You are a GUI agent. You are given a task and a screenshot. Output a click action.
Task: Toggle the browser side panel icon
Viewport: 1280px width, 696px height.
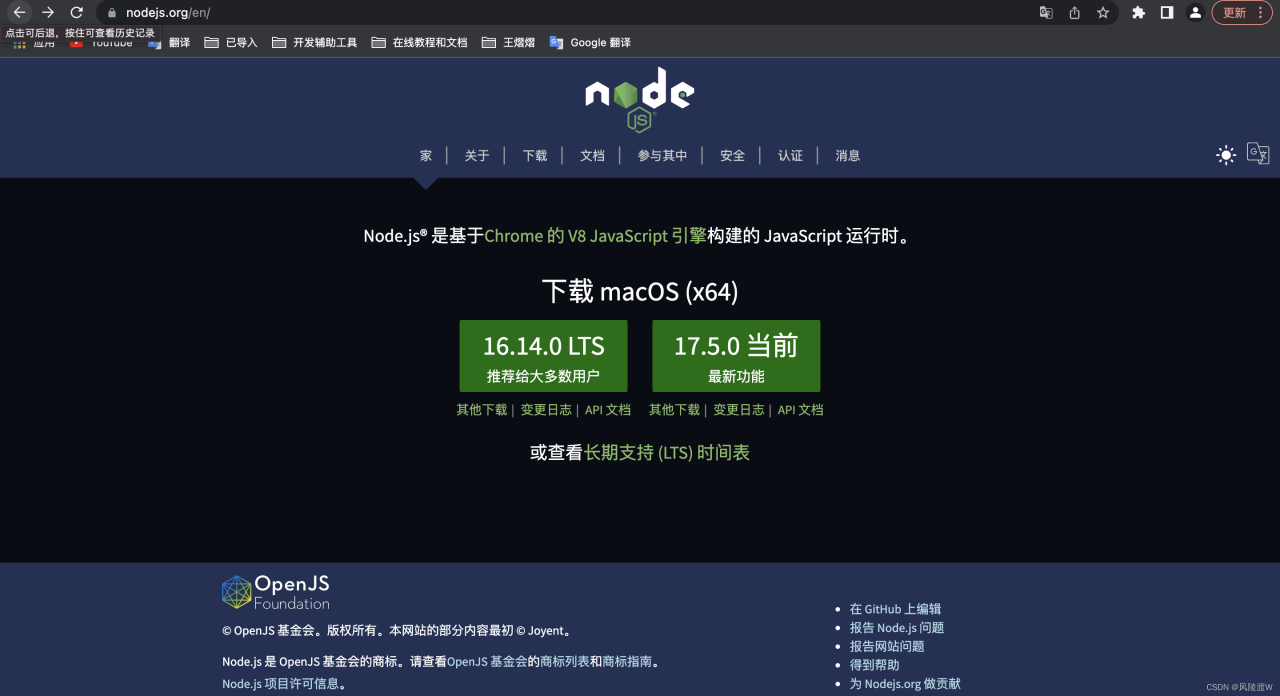point(1166,12)
